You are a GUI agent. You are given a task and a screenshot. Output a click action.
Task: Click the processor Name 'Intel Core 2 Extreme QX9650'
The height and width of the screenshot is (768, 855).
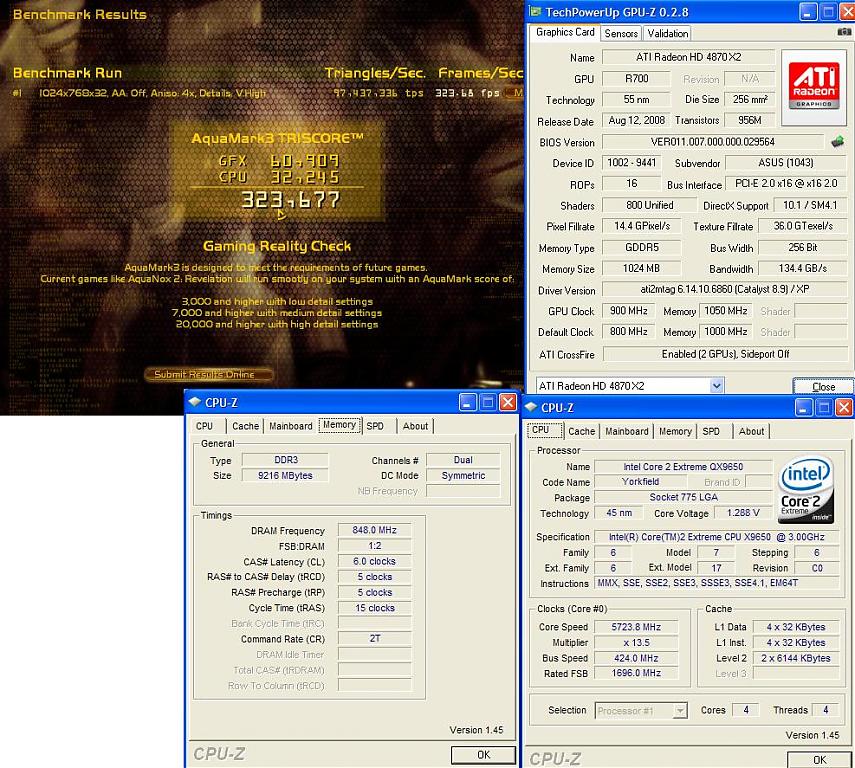pyautogui.click(x=683, y=467)
